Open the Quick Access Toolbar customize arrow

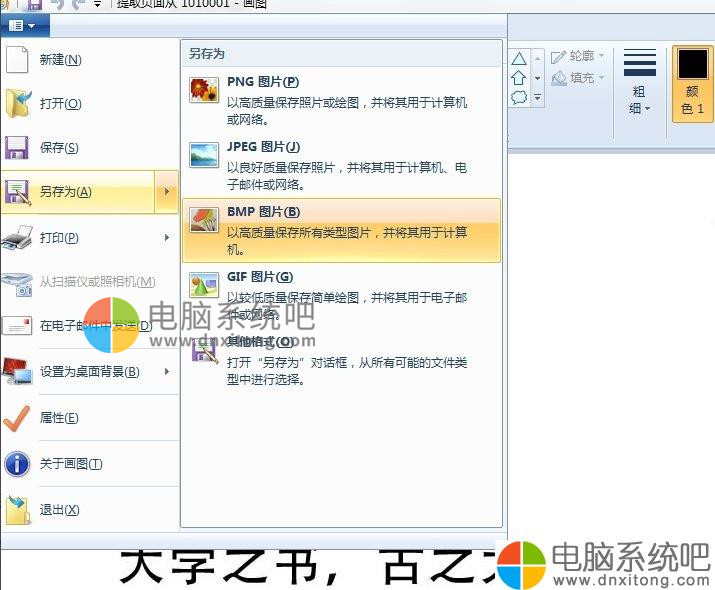coord(97,5)
